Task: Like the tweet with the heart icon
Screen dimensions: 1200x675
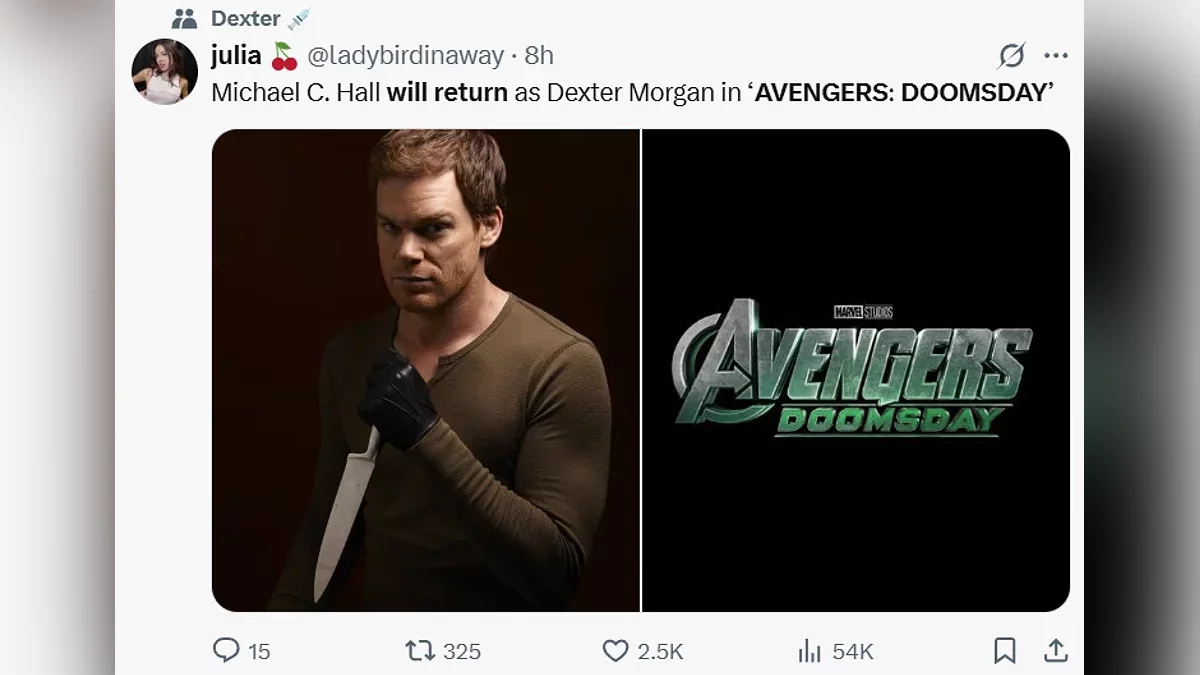Action: [615, 651]
